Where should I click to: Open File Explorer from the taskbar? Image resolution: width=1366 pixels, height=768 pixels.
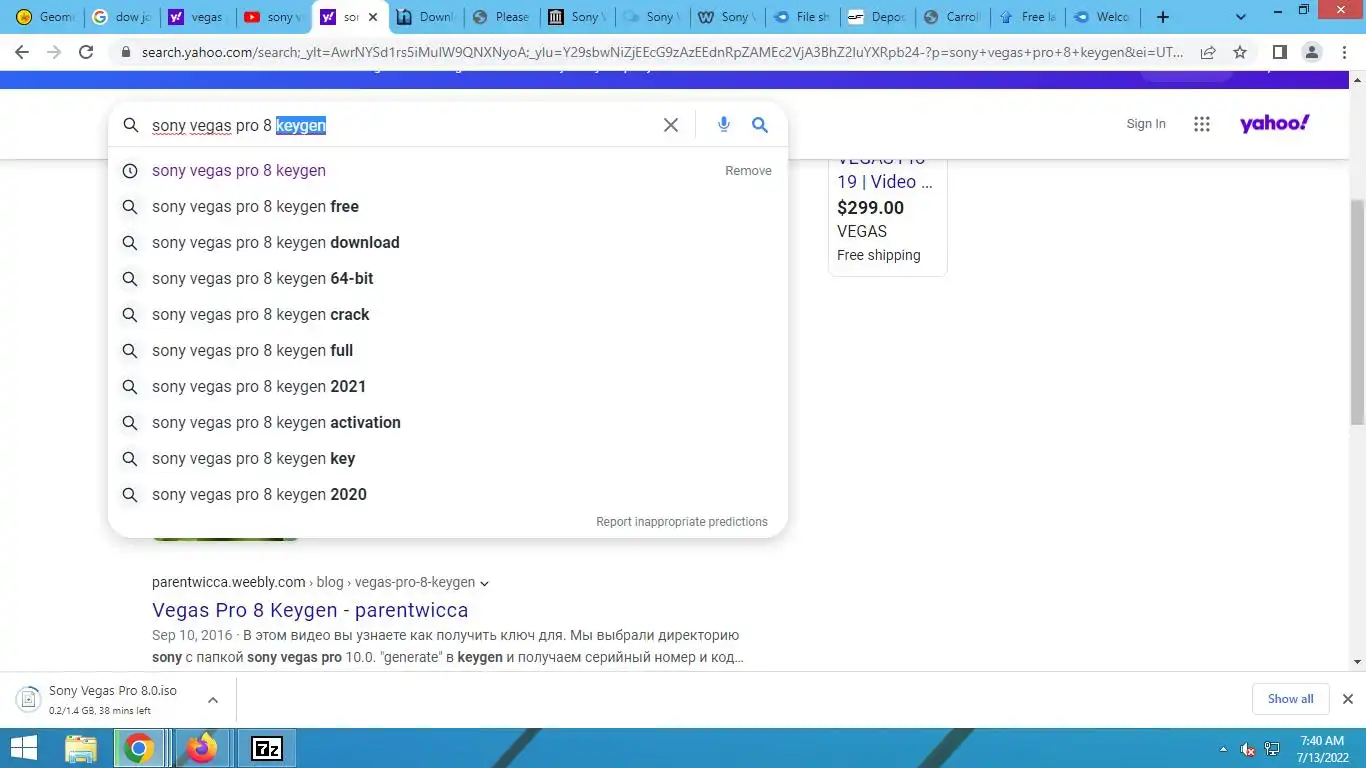81,748
